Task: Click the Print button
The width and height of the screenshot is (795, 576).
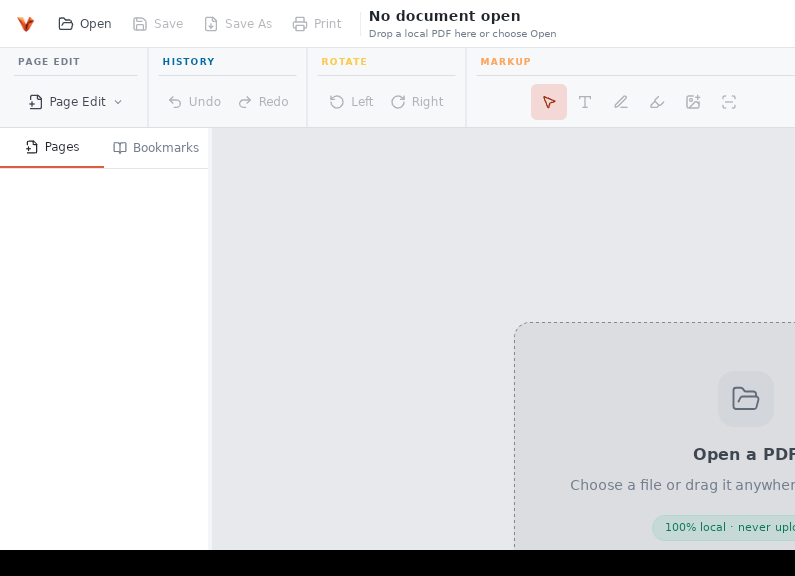Action: pyautogui.click(x=317, y=24)
